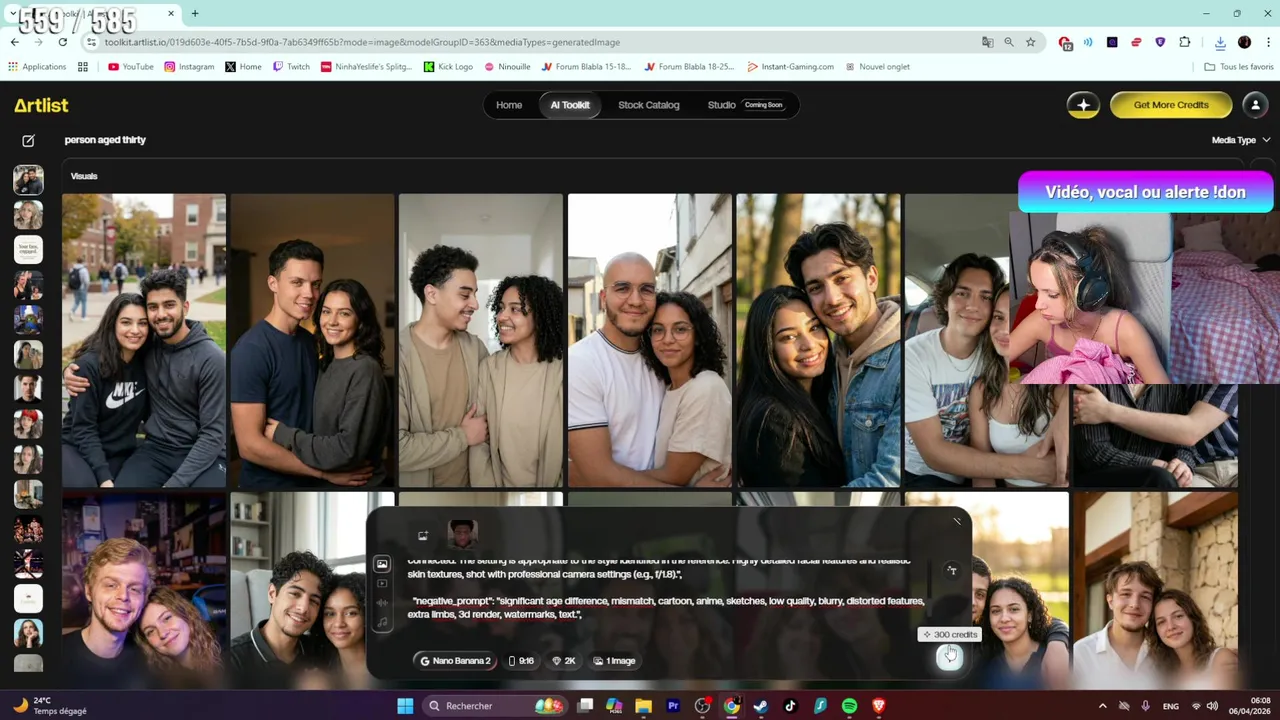Open the Twitch bookmark
The width and height of the screenshot is (1280, 720).
click(291, 67)
